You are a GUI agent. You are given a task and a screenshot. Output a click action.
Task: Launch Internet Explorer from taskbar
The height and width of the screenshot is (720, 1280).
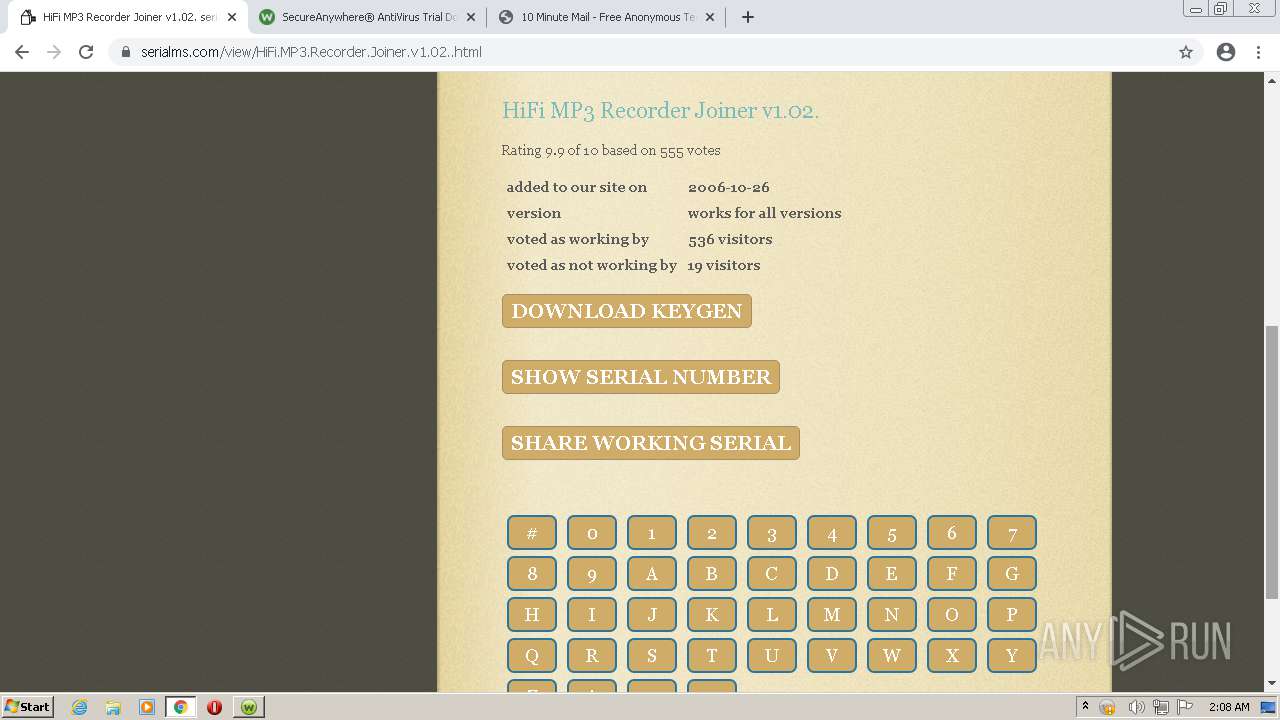(x=80, y=707)
